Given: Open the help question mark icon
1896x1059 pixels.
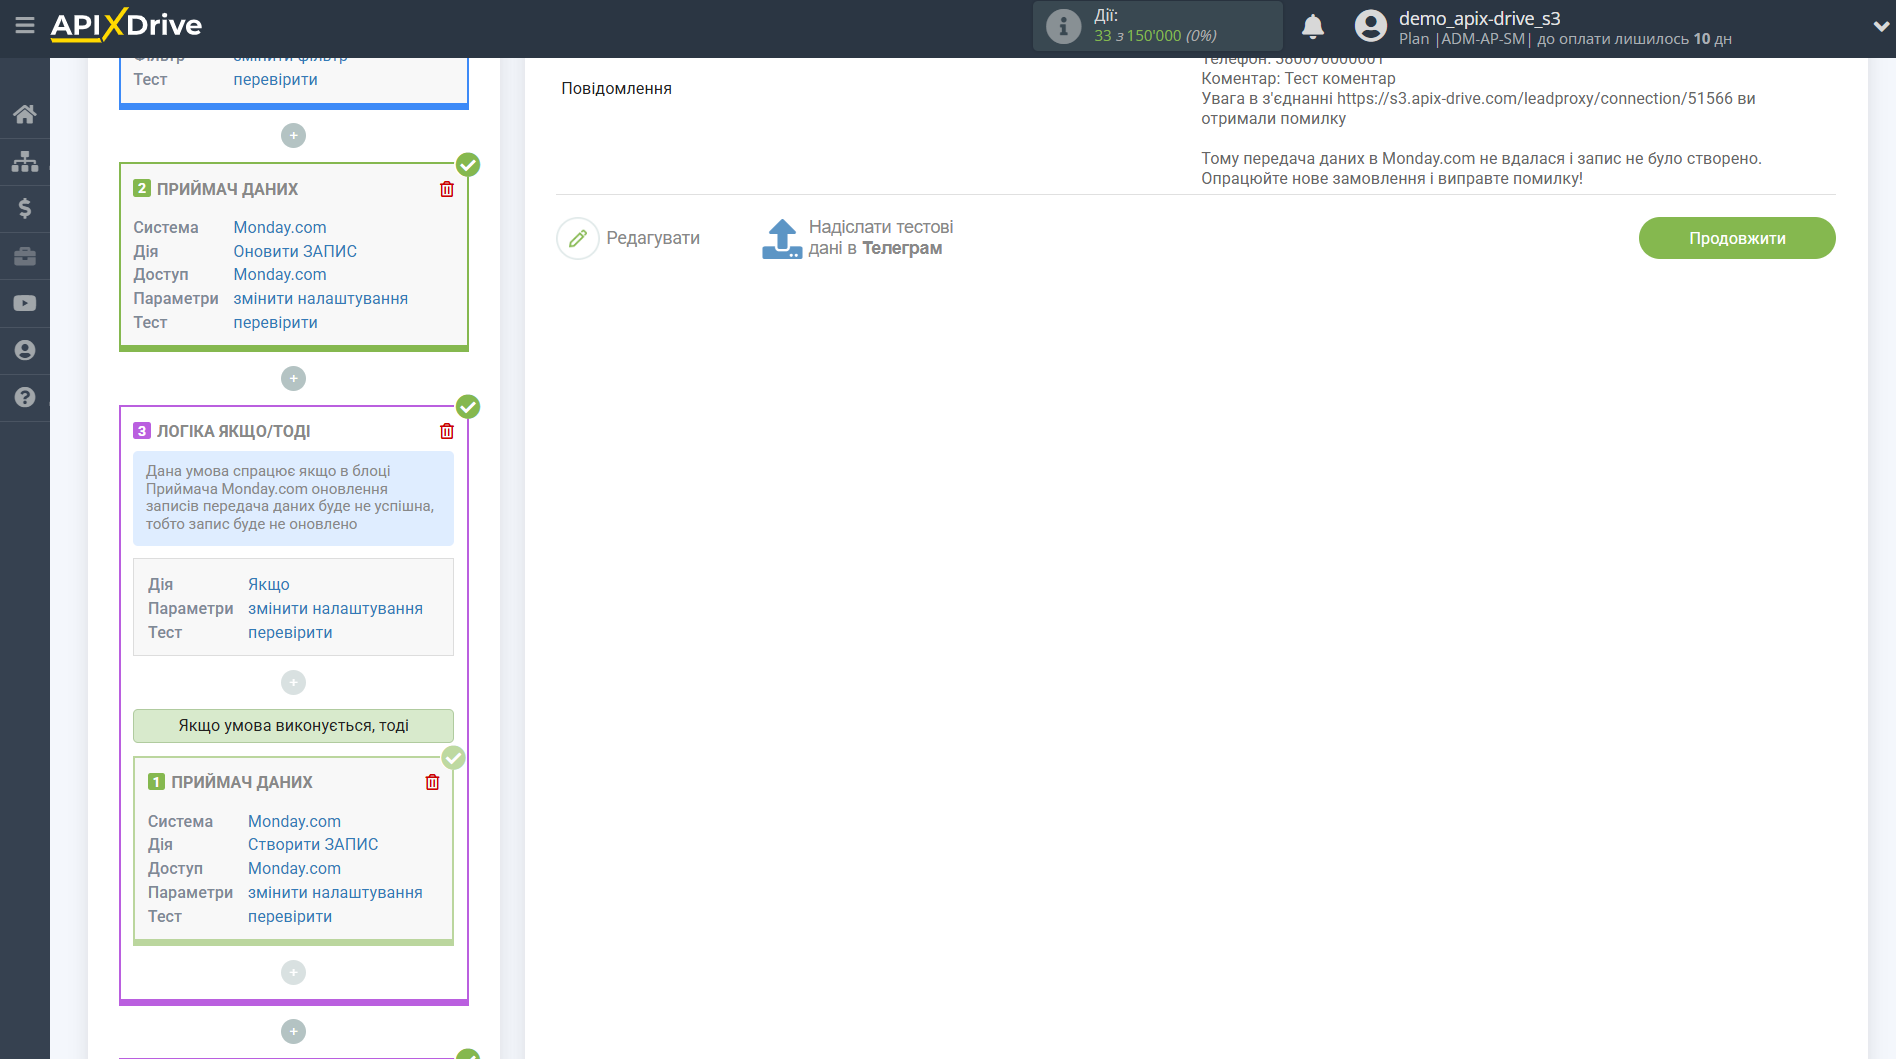Looking at the screenshot, I should tap(25, 397).
